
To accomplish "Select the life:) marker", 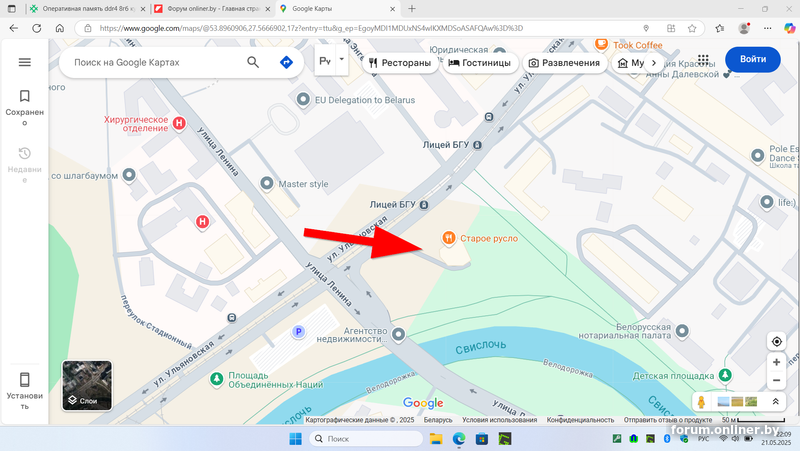I will 766,202.
